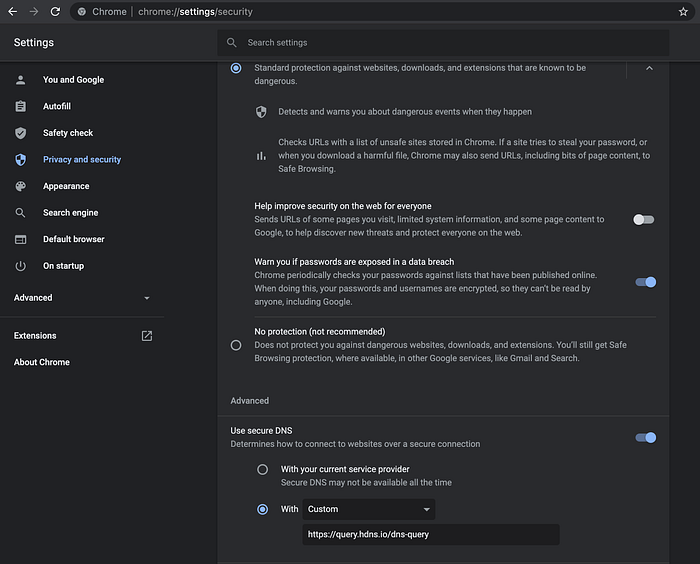The width and height of the screenshot is (700, 564).
Task: Open Extensions via the external link icon
Action: [147, 336]
